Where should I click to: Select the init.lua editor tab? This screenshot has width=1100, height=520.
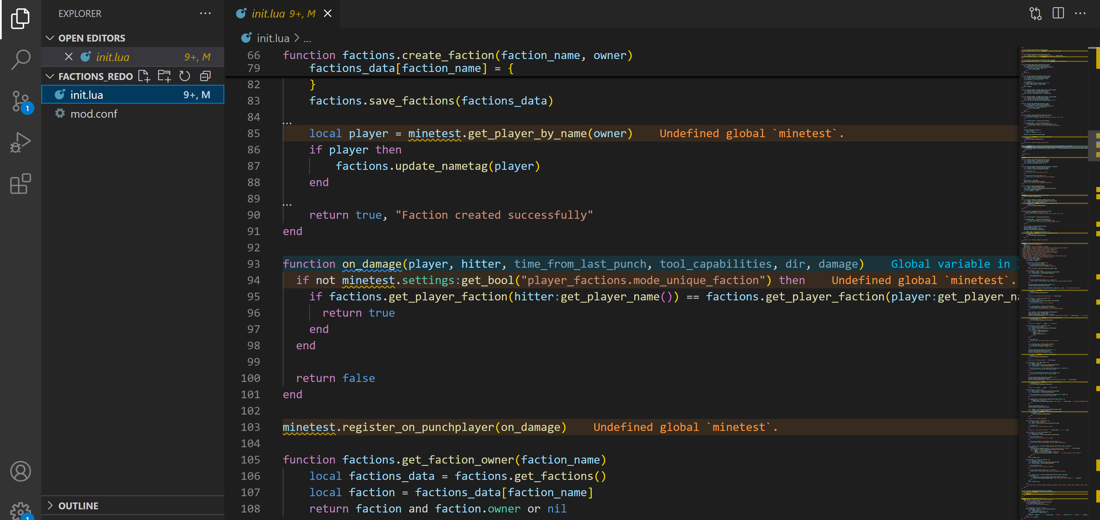pyautogui.click(x=283, y=13)
